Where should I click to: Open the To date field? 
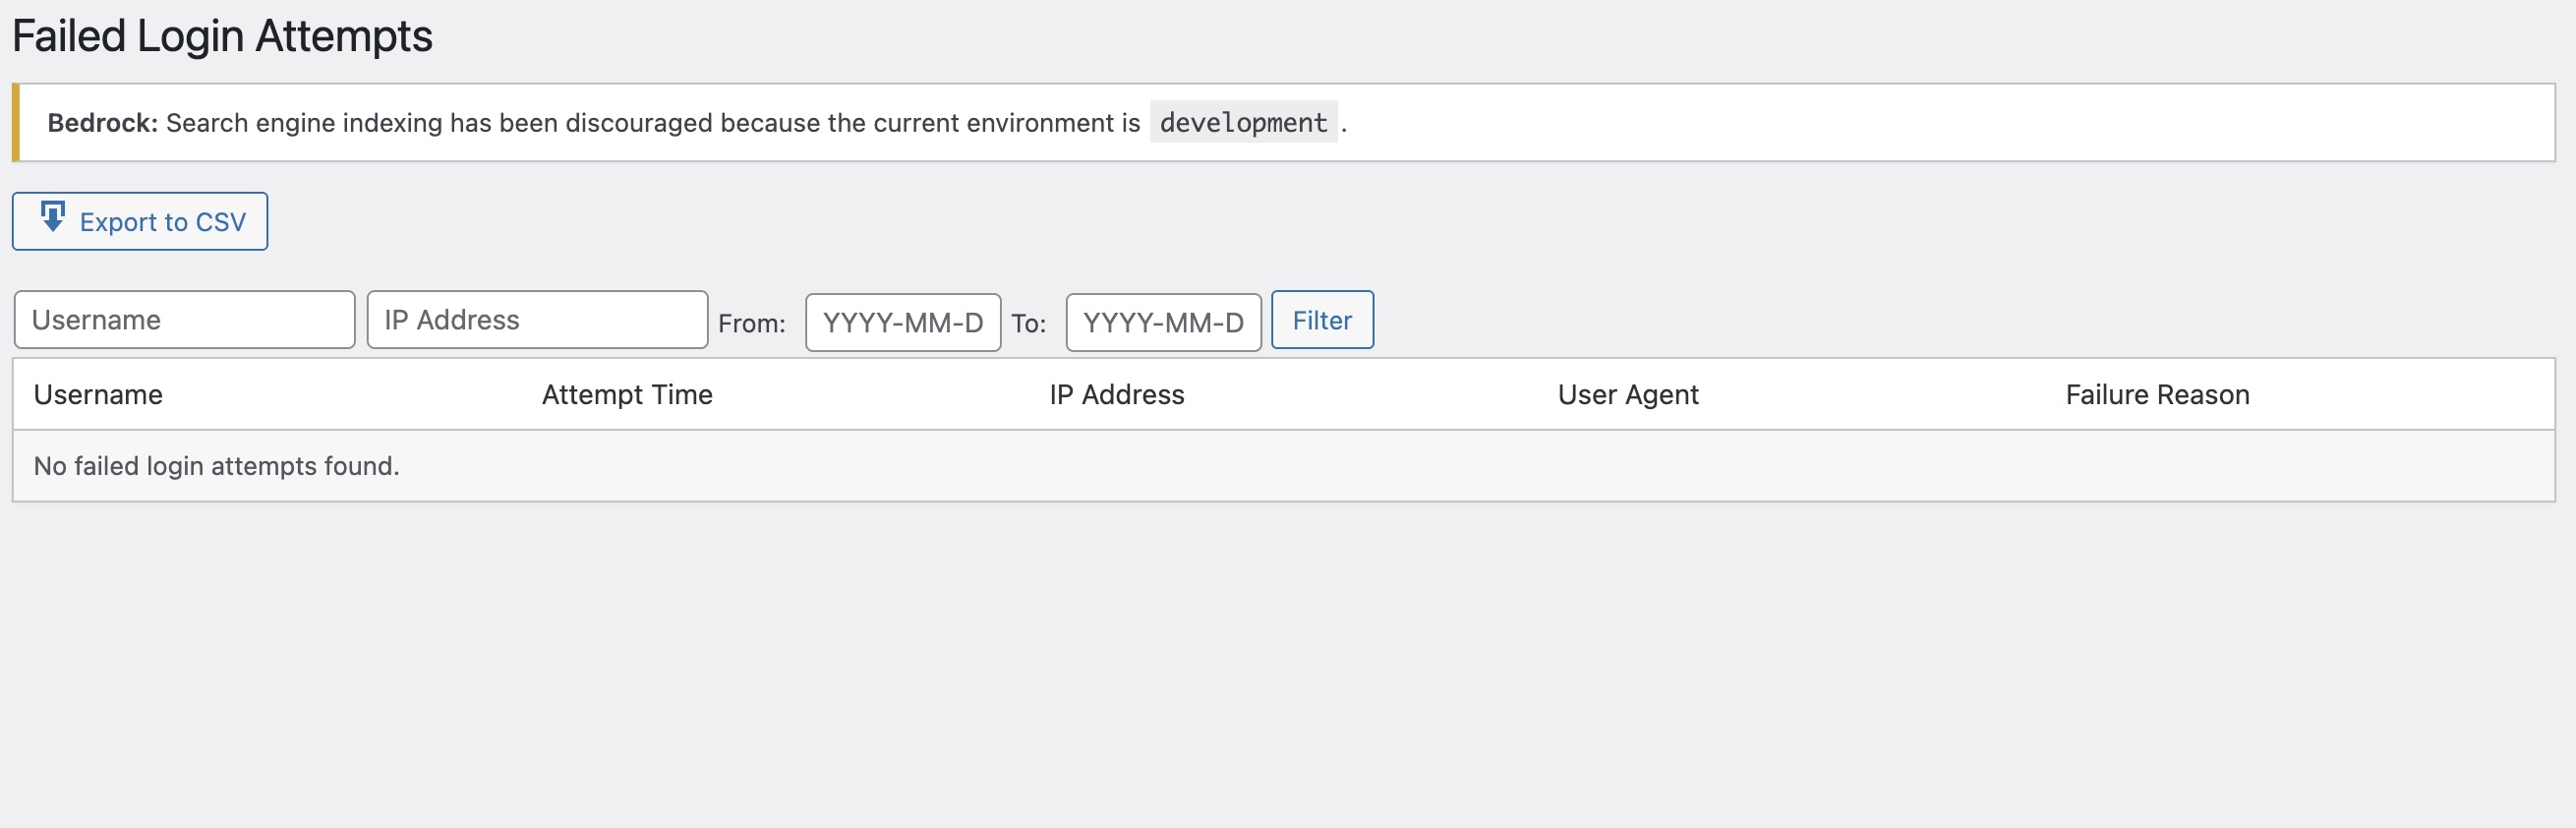(1164, 322)
